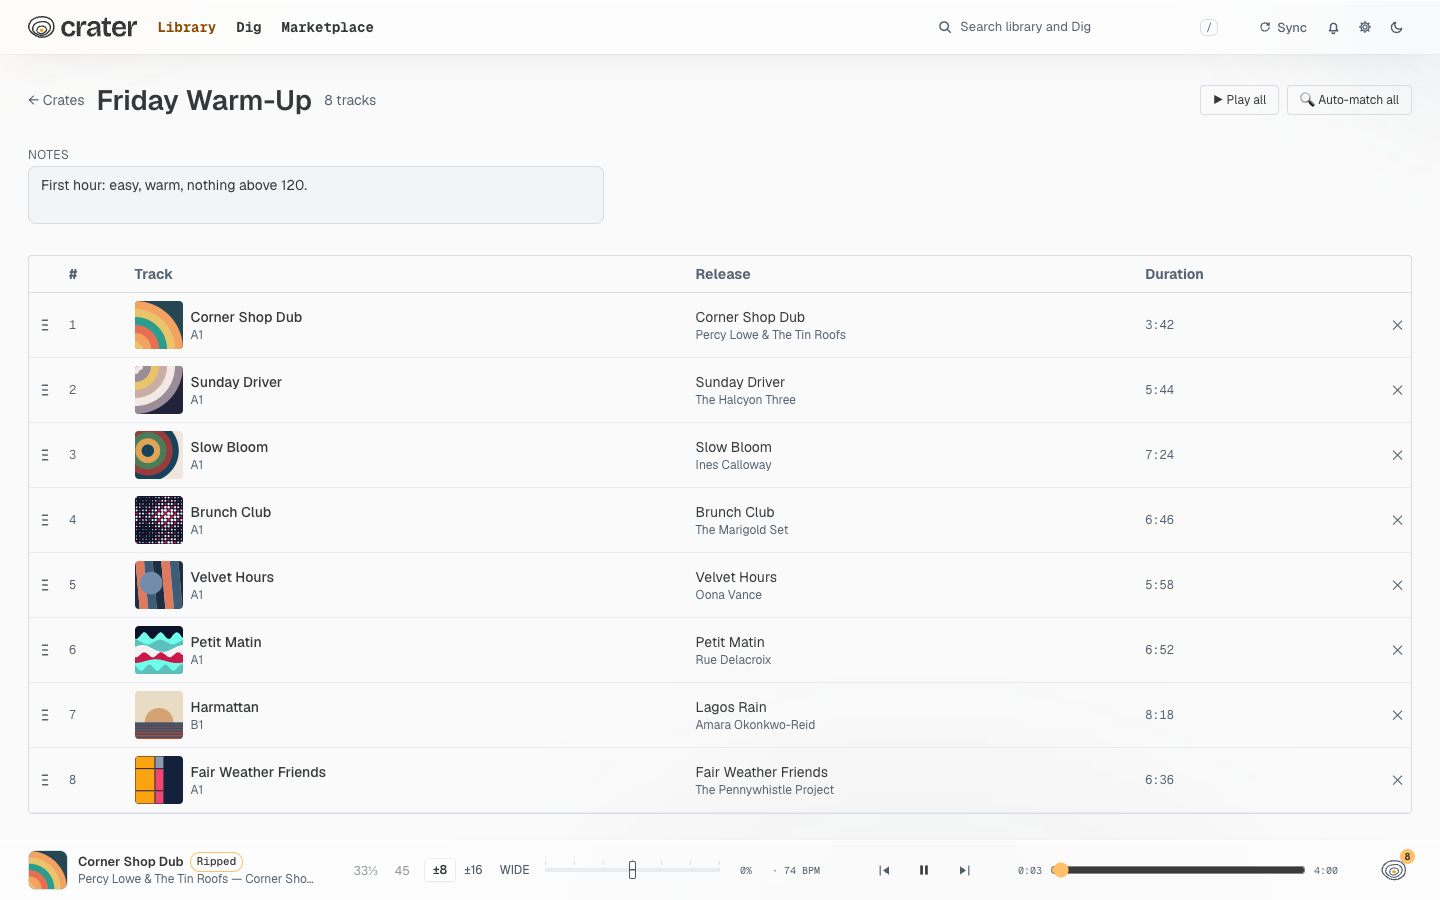Remove Slow Bloom track with X
Screen dimensions: 1440x900
click(1397, 455)
